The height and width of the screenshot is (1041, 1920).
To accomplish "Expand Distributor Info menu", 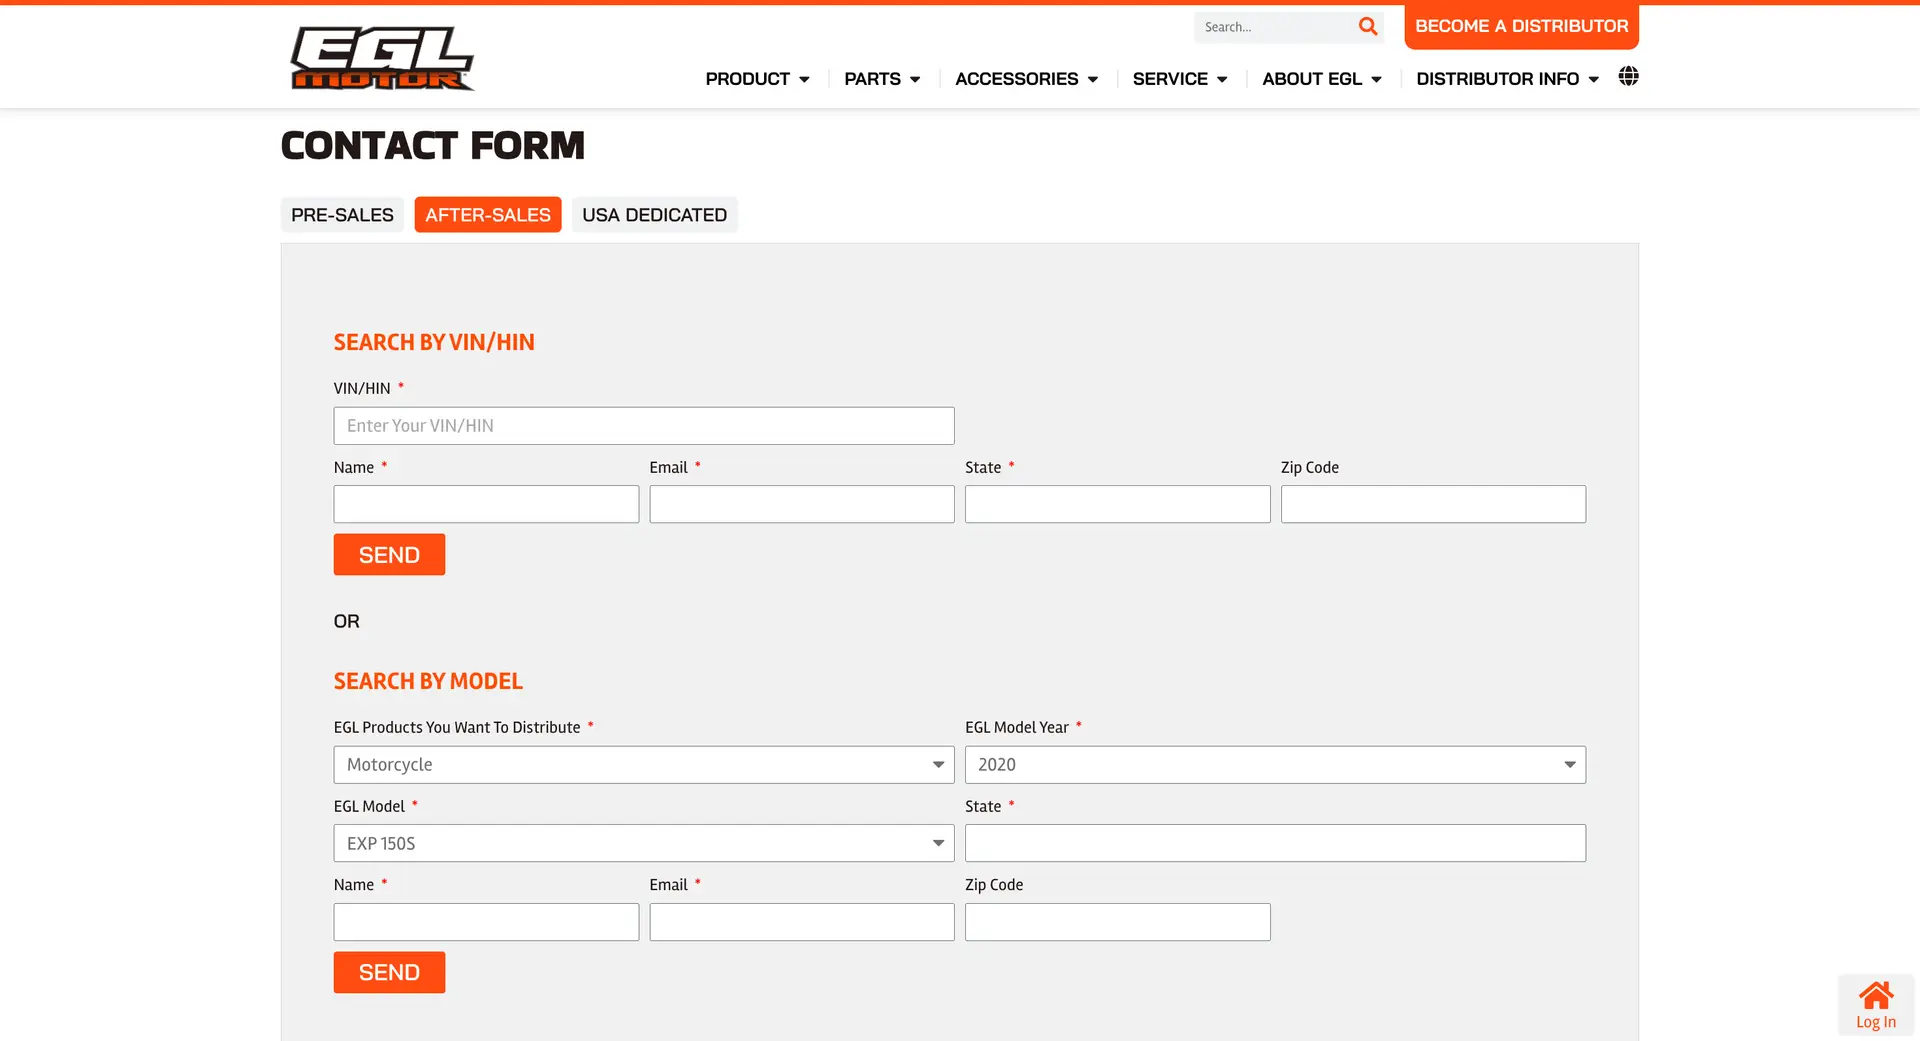I will click(x=1507, y=79).
